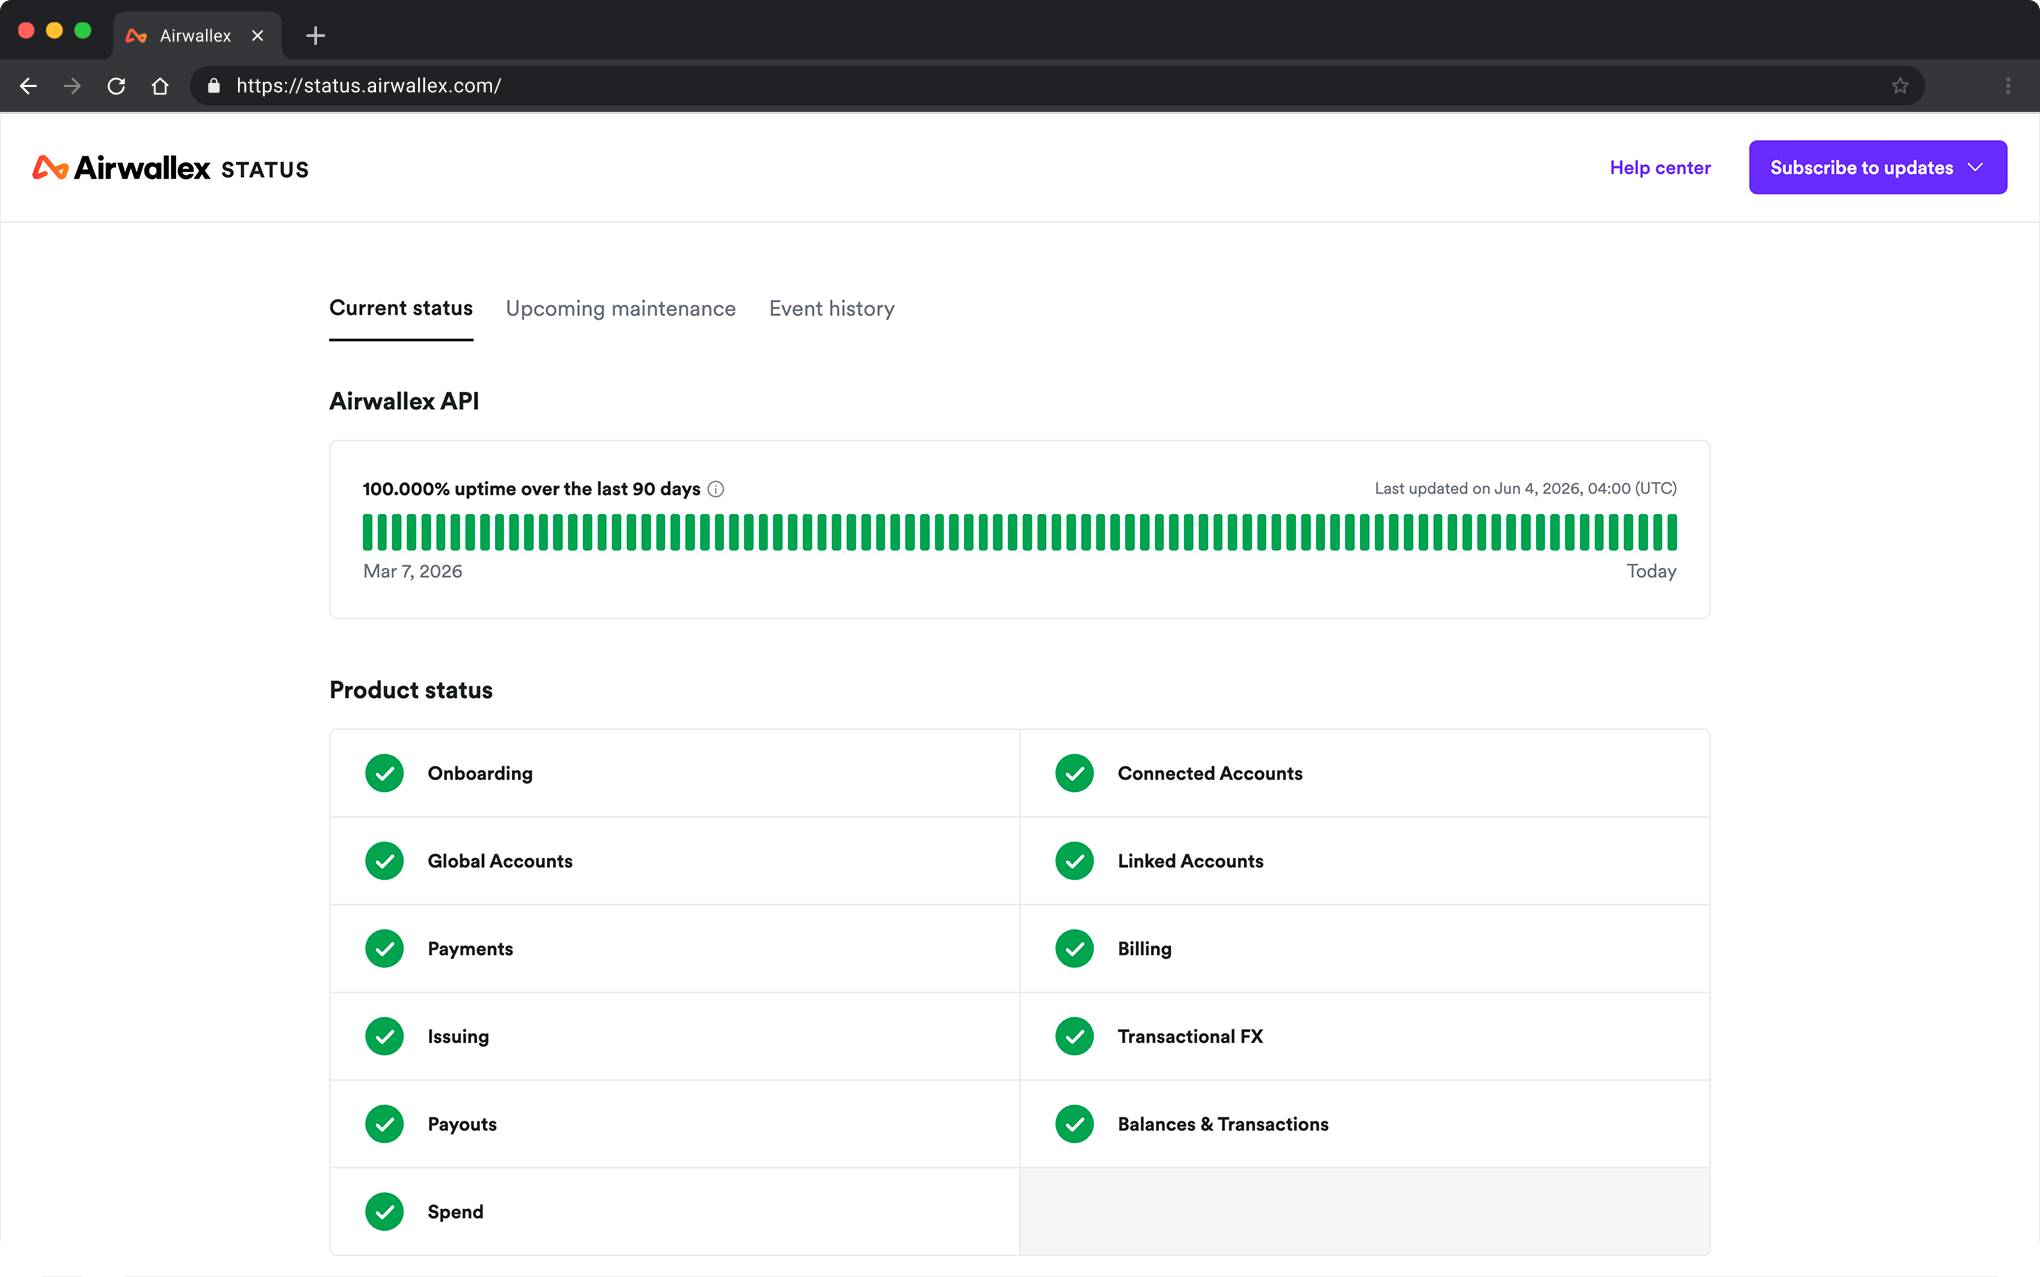Open the browser three-dot menu
This screenshot has height=1277, width=2040.
(2008, 86)
